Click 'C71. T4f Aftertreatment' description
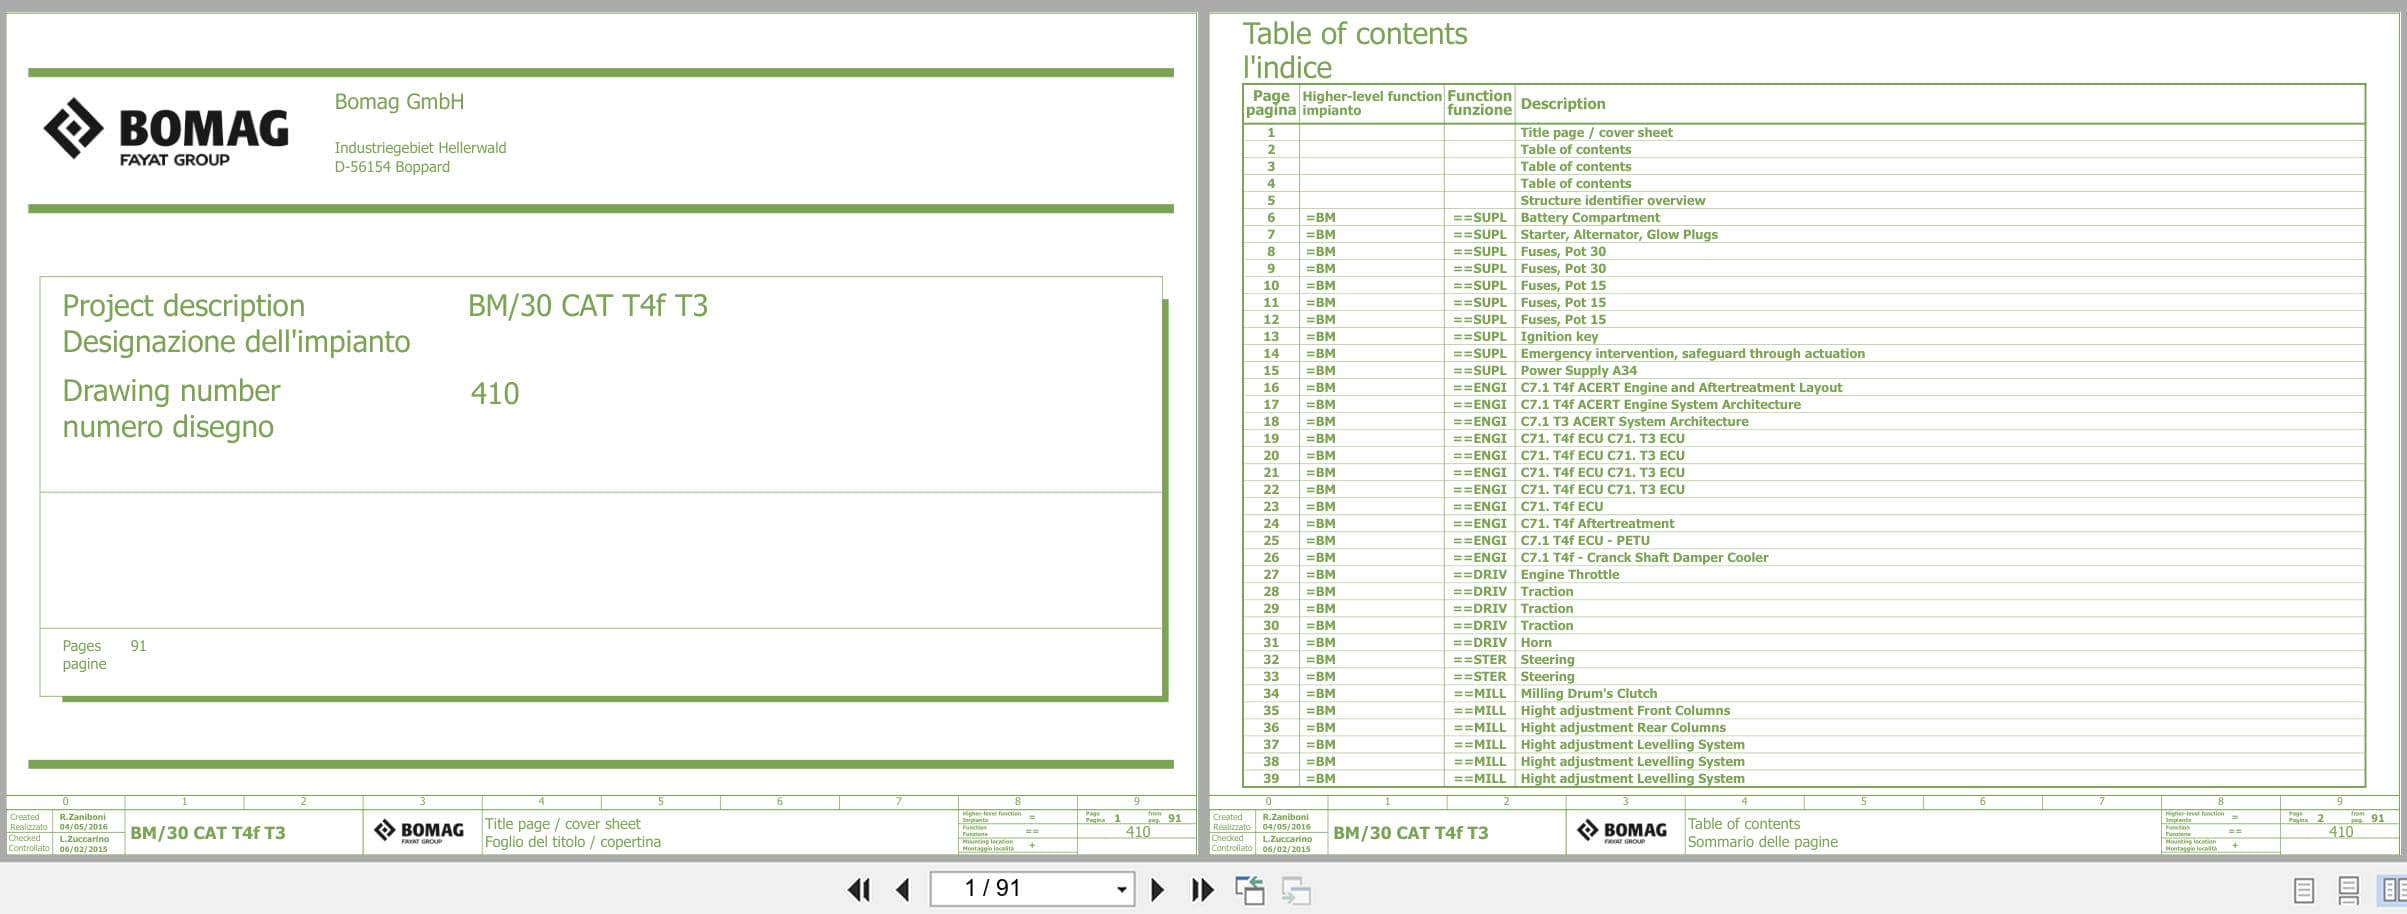The image size is (2407, 914). click(x=1597, y=523)
